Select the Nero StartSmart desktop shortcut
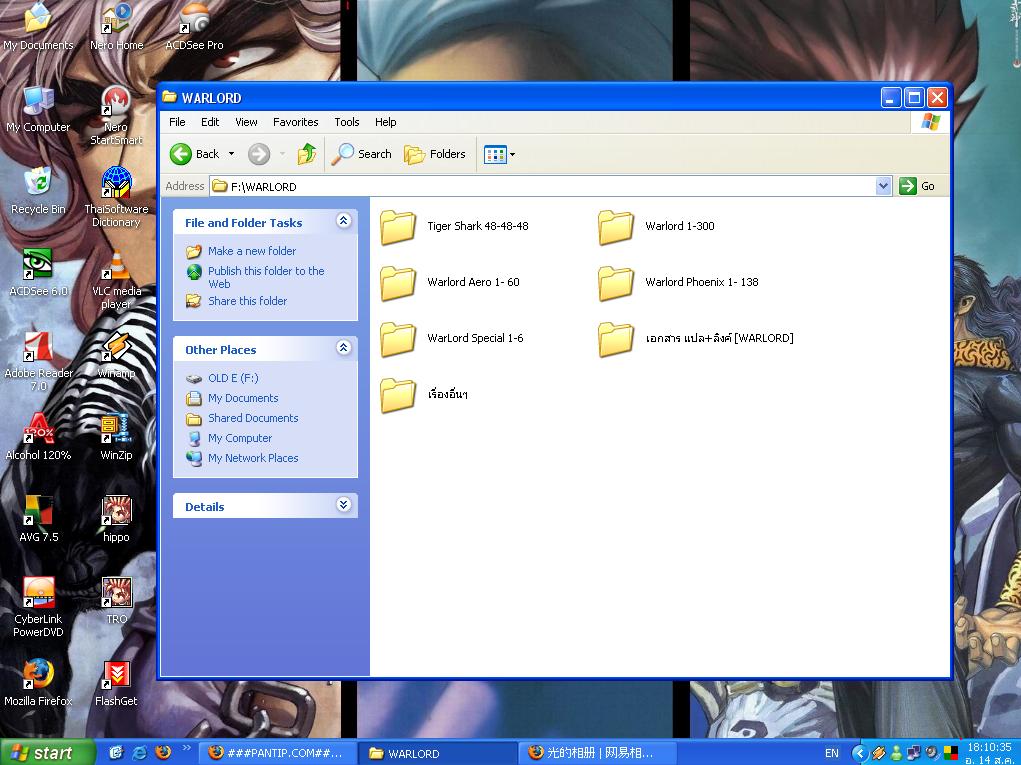The width and height of the screenshot is (1021, 765). pos(116,116)
